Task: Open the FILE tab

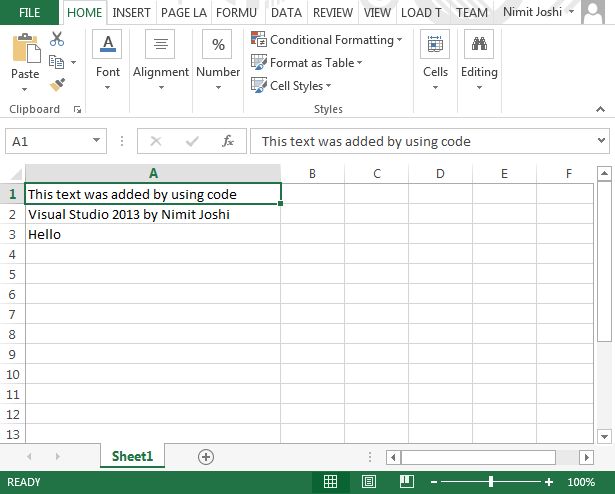Action: (x=29, y=13)
